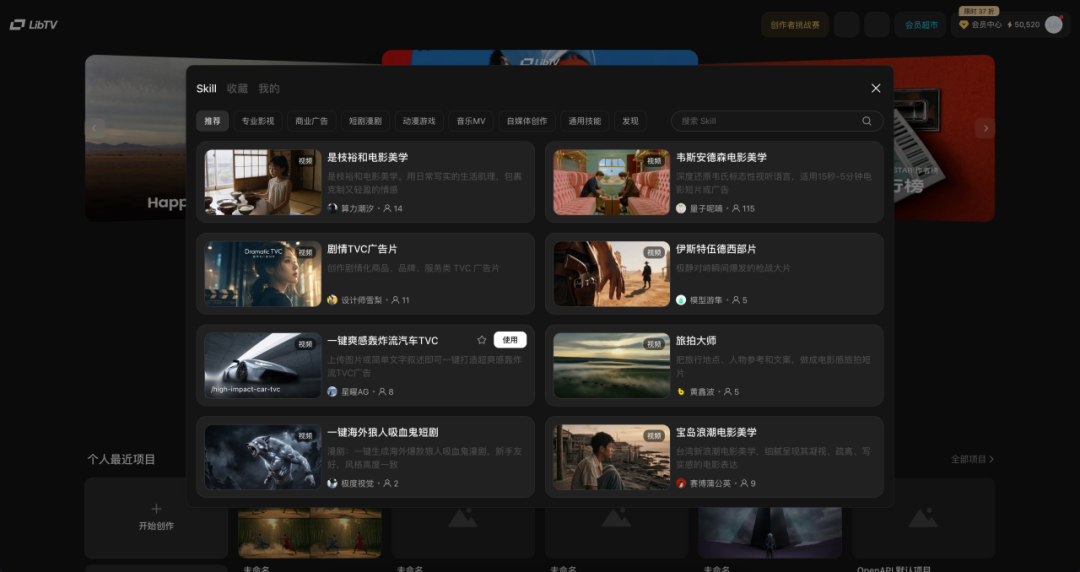Screen dimensions: 1080x572
Task: Click the 旅拍大师 title
Action: 696,340
